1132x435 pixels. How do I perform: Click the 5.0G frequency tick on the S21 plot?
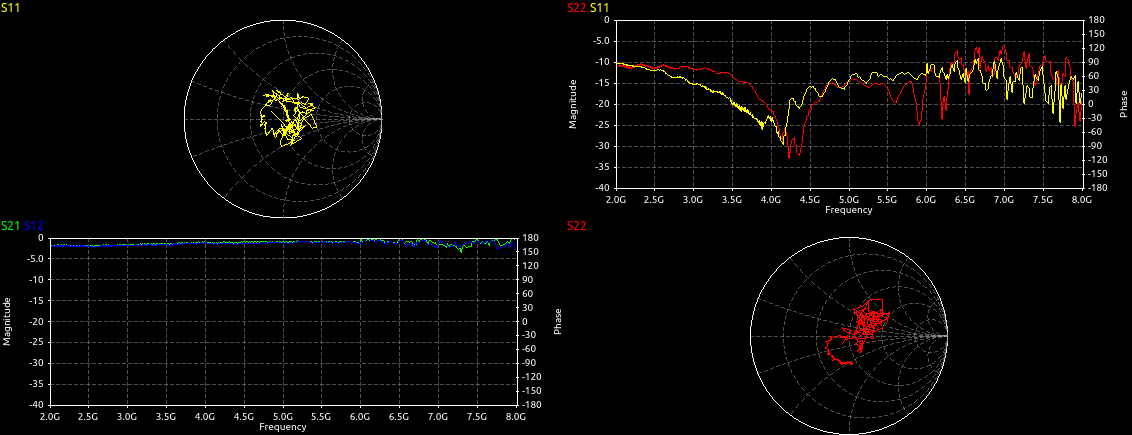coord(283,415)
